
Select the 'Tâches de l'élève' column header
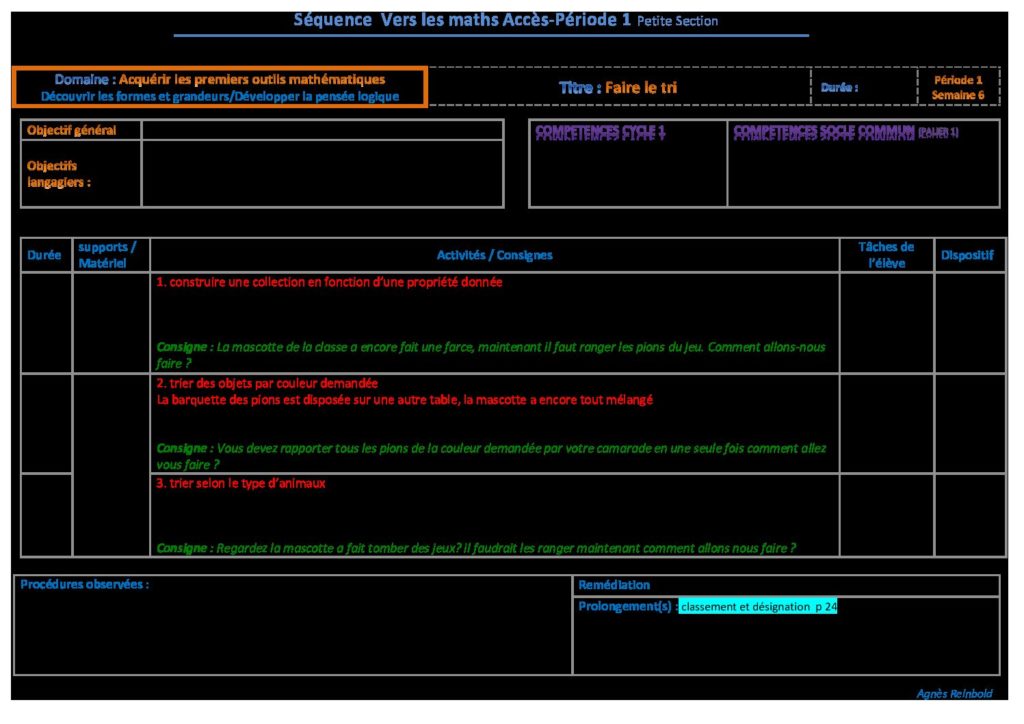point(886,255)
